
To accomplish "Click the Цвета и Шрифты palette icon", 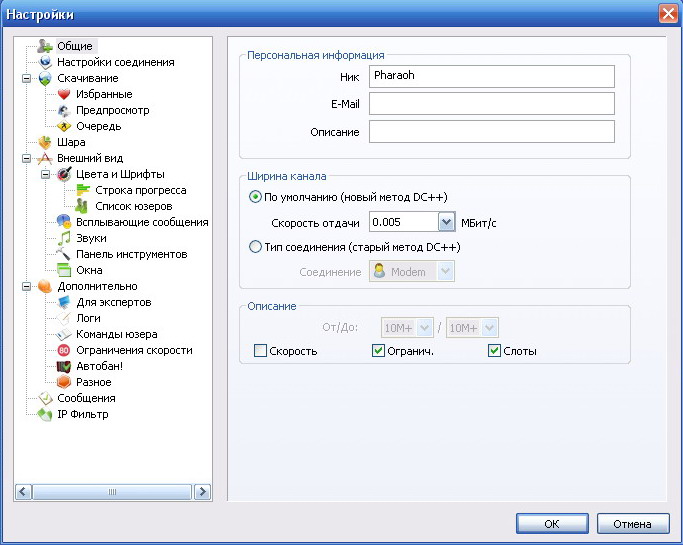I will 64,174.
